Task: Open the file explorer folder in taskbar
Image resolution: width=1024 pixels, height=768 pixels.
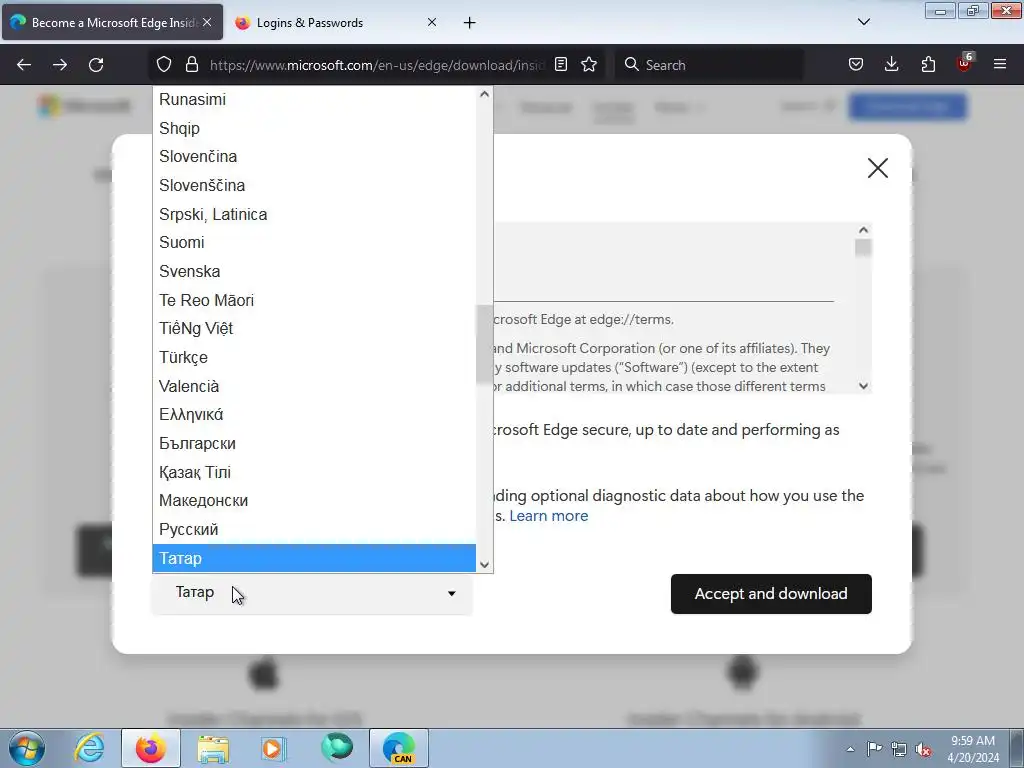Action: 214,748
